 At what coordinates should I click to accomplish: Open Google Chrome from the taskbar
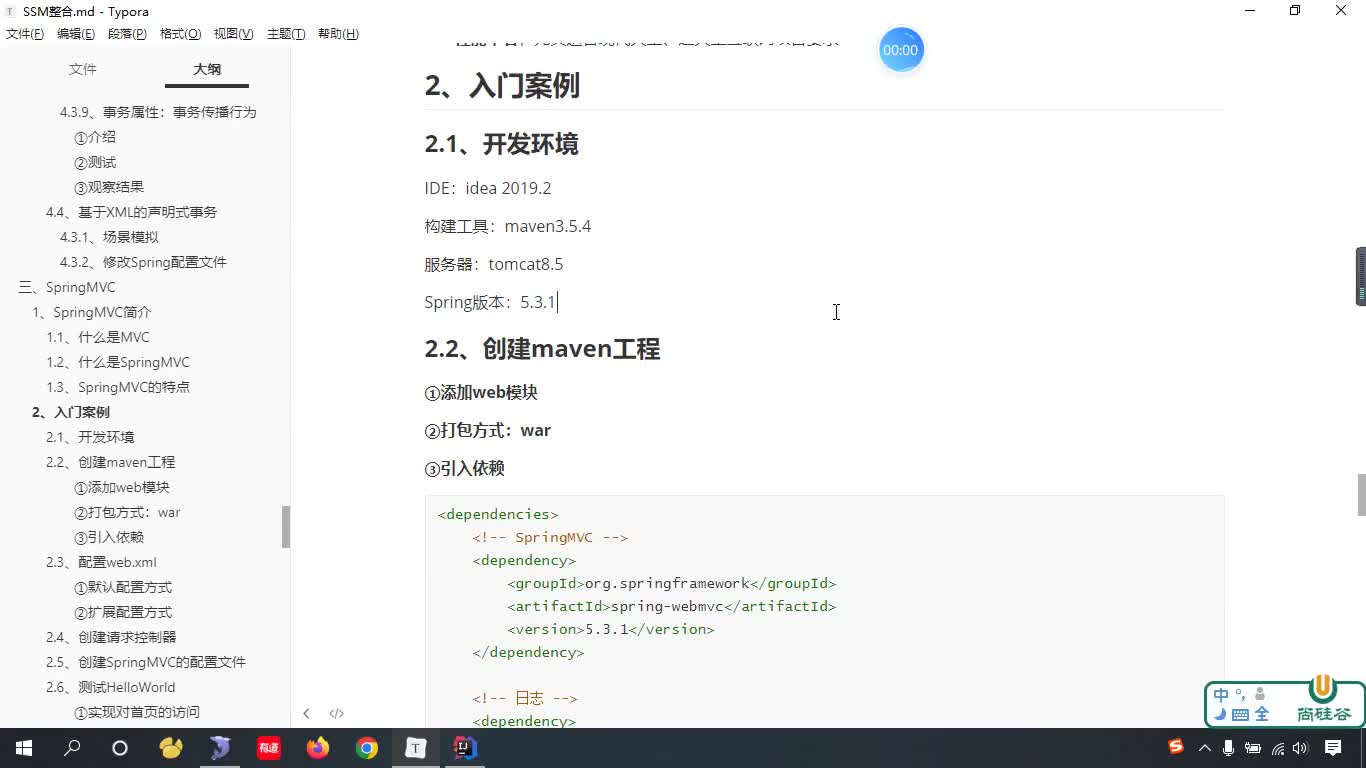[x=367, y=748]
